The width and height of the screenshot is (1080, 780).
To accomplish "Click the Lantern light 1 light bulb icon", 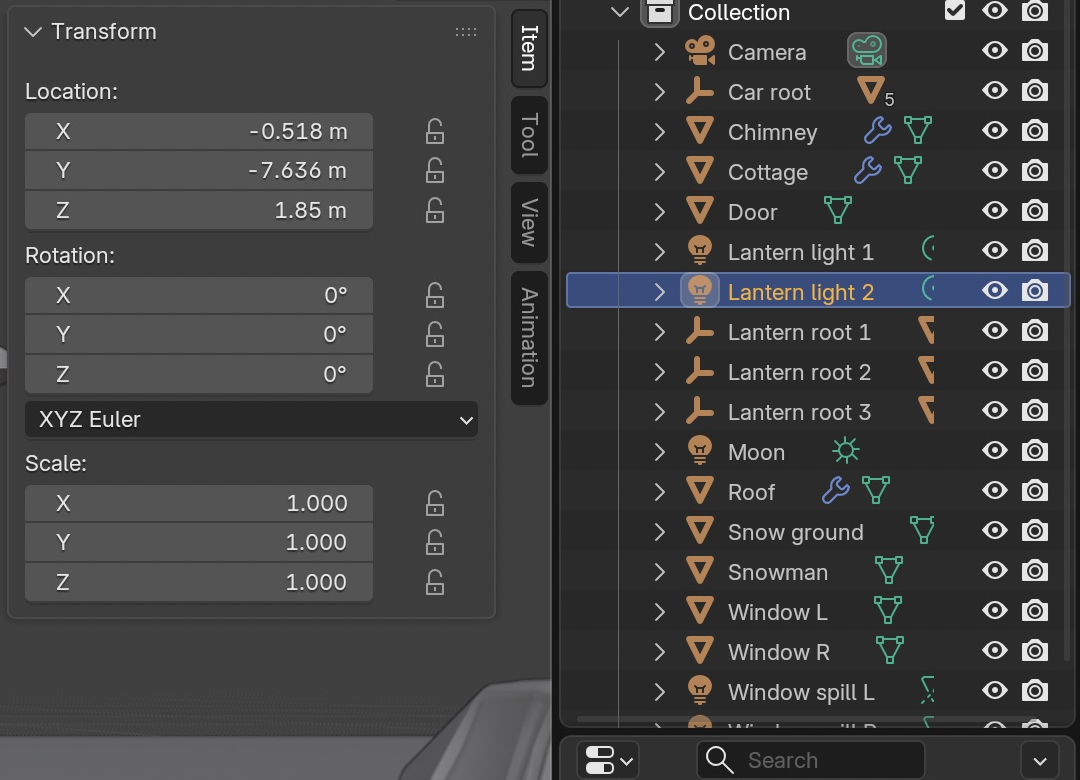I will tap(700, 251).
